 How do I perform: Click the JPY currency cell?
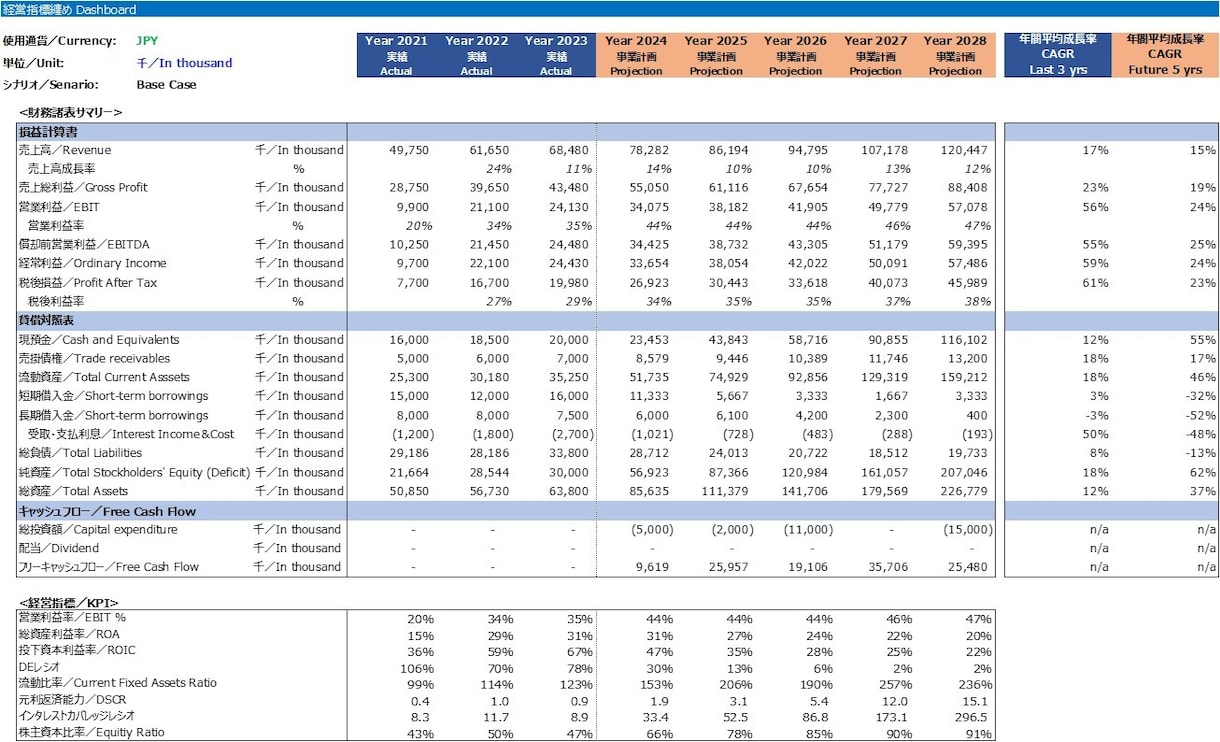(x=148, y=42)
